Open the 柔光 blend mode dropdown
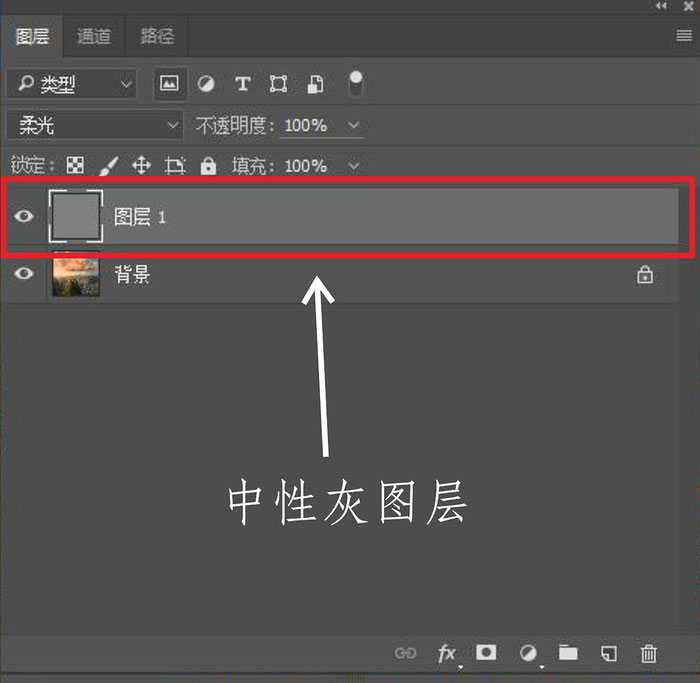Image resolution: width=700 pixels, height=683 pixels. click(x=94, y=125)
